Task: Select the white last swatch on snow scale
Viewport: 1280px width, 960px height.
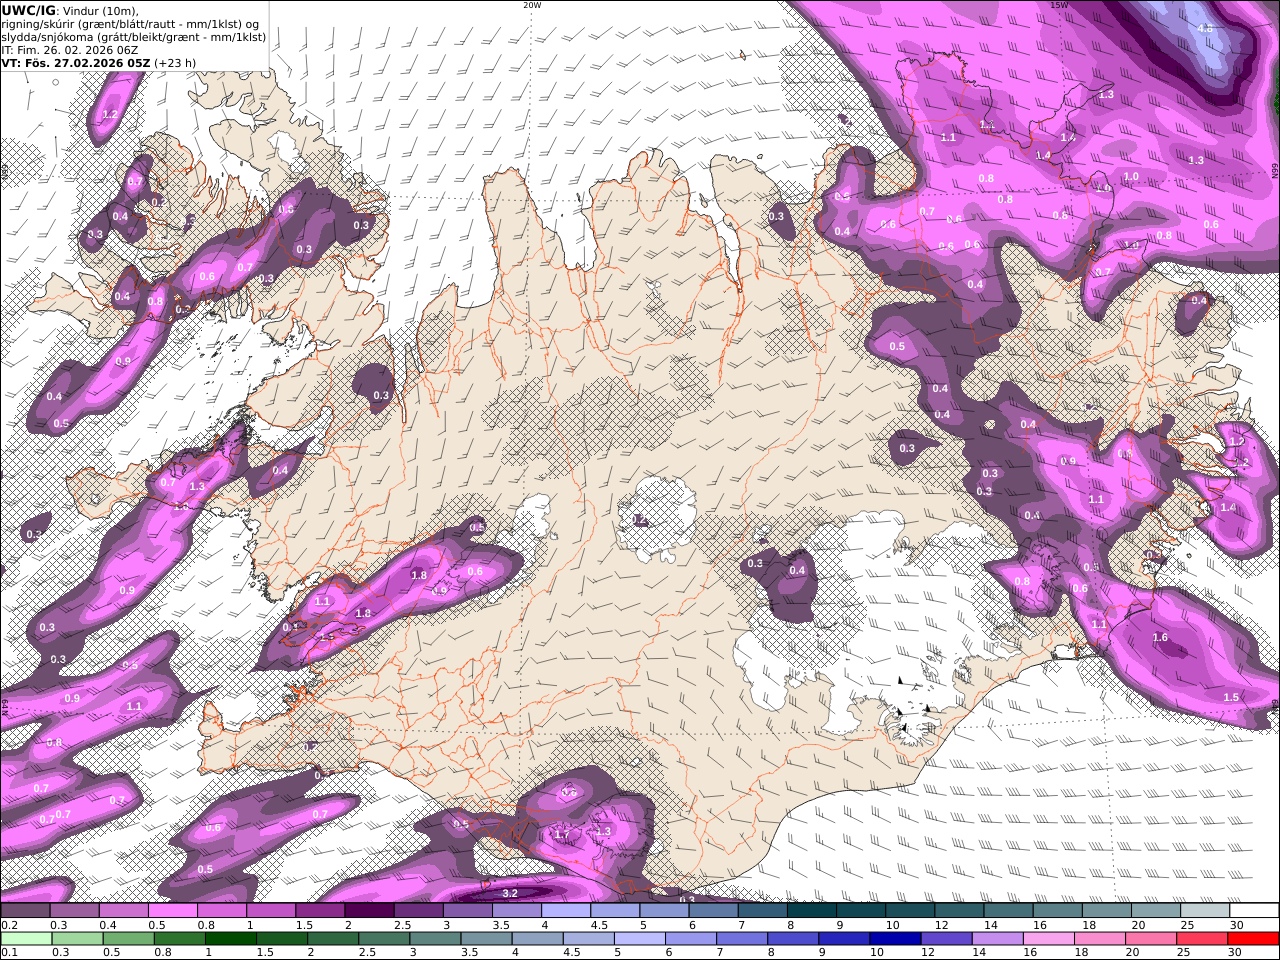Action: (x=1254, y=911)
